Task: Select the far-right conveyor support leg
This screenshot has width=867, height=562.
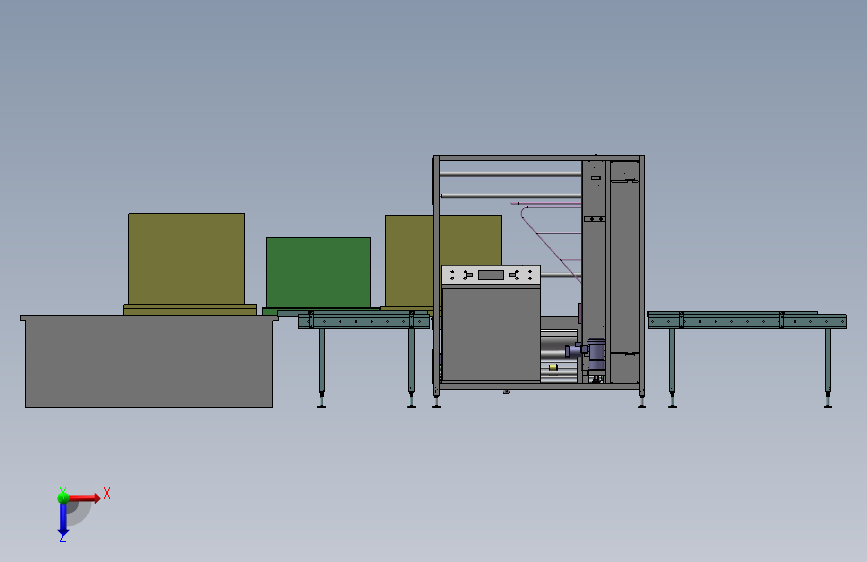Action: (x=828, y=368)
